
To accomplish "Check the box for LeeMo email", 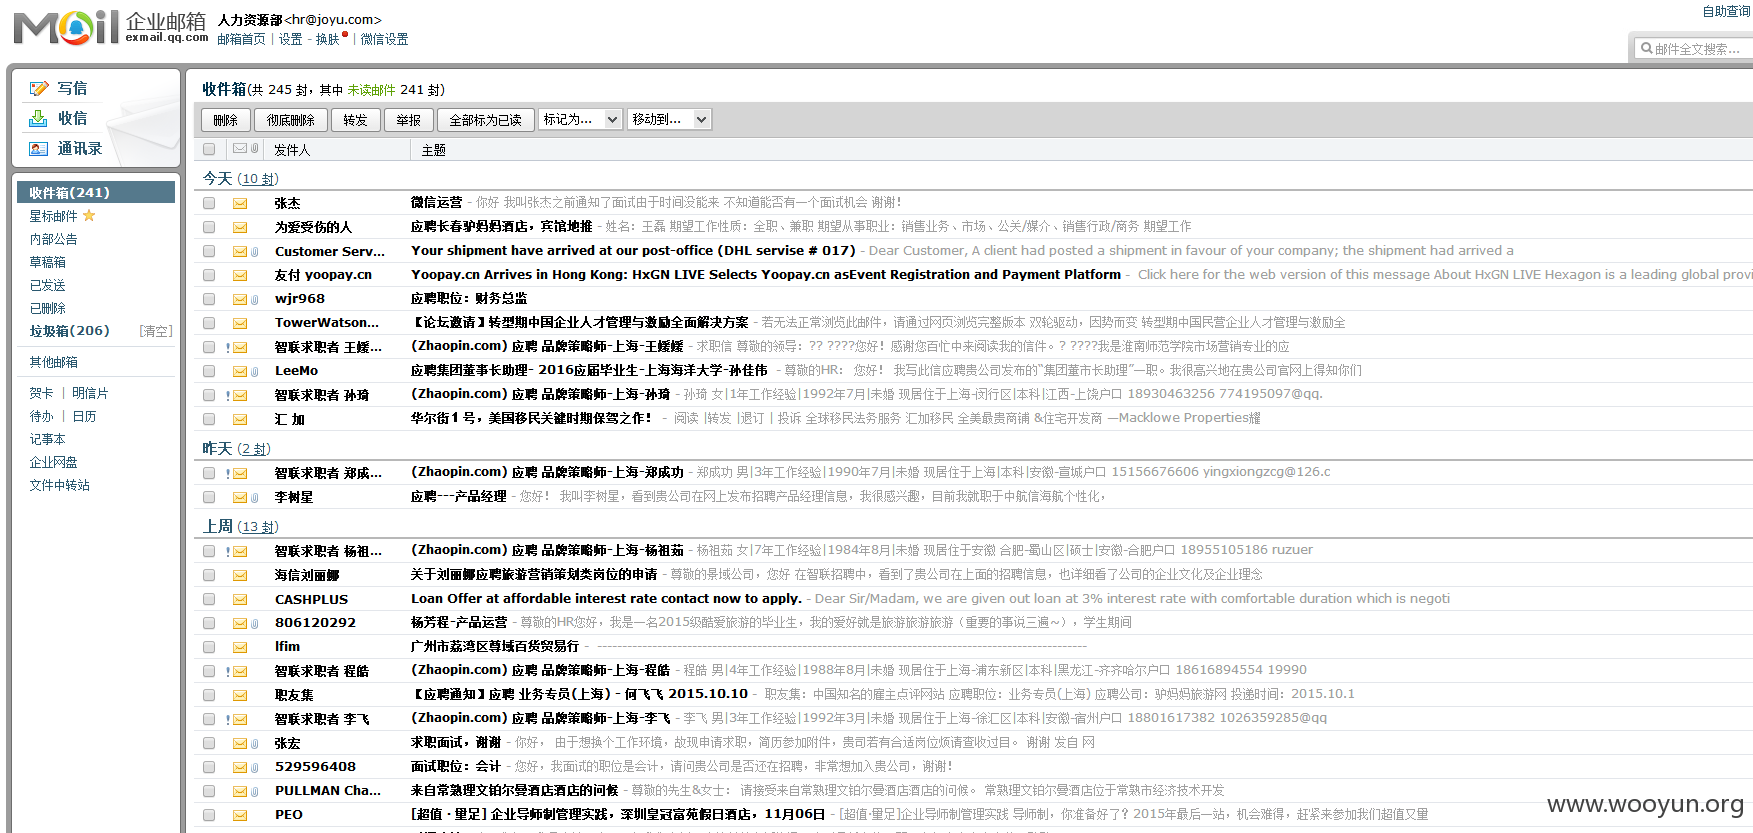I will [x=209, y=371].
